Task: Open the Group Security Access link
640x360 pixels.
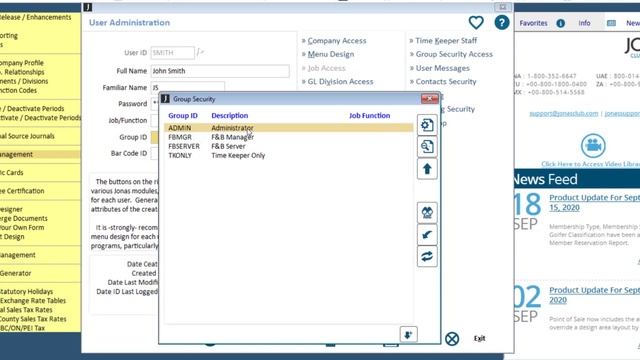Action: point(454,54)
